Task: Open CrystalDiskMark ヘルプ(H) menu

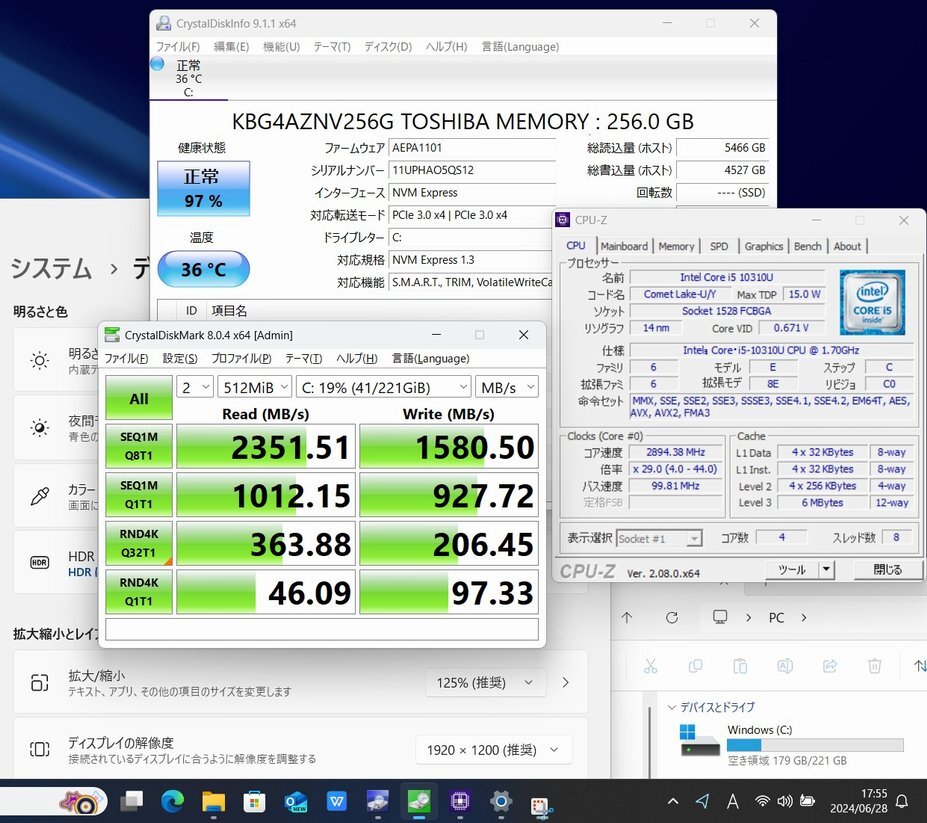Action: coord(356,358)
